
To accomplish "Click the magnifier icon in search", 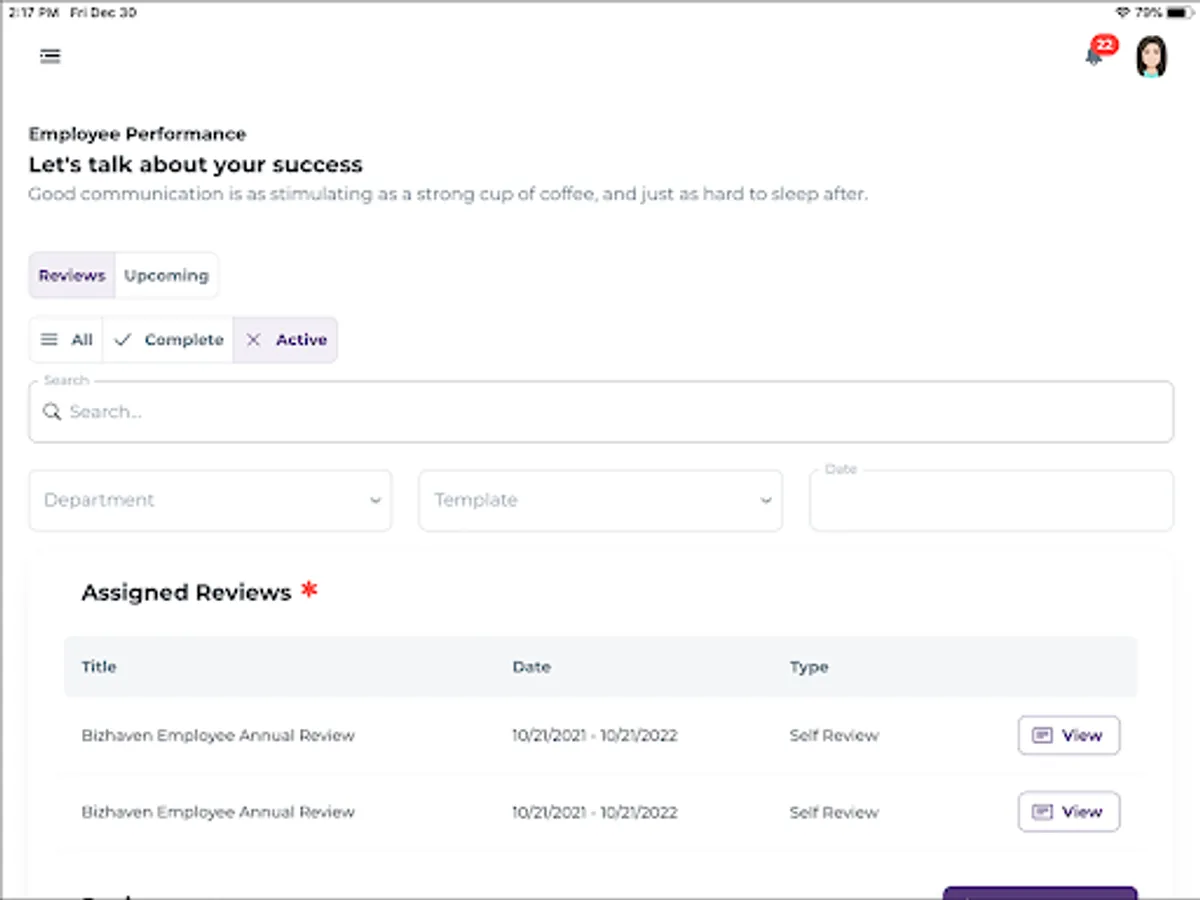I will [52, 411].
